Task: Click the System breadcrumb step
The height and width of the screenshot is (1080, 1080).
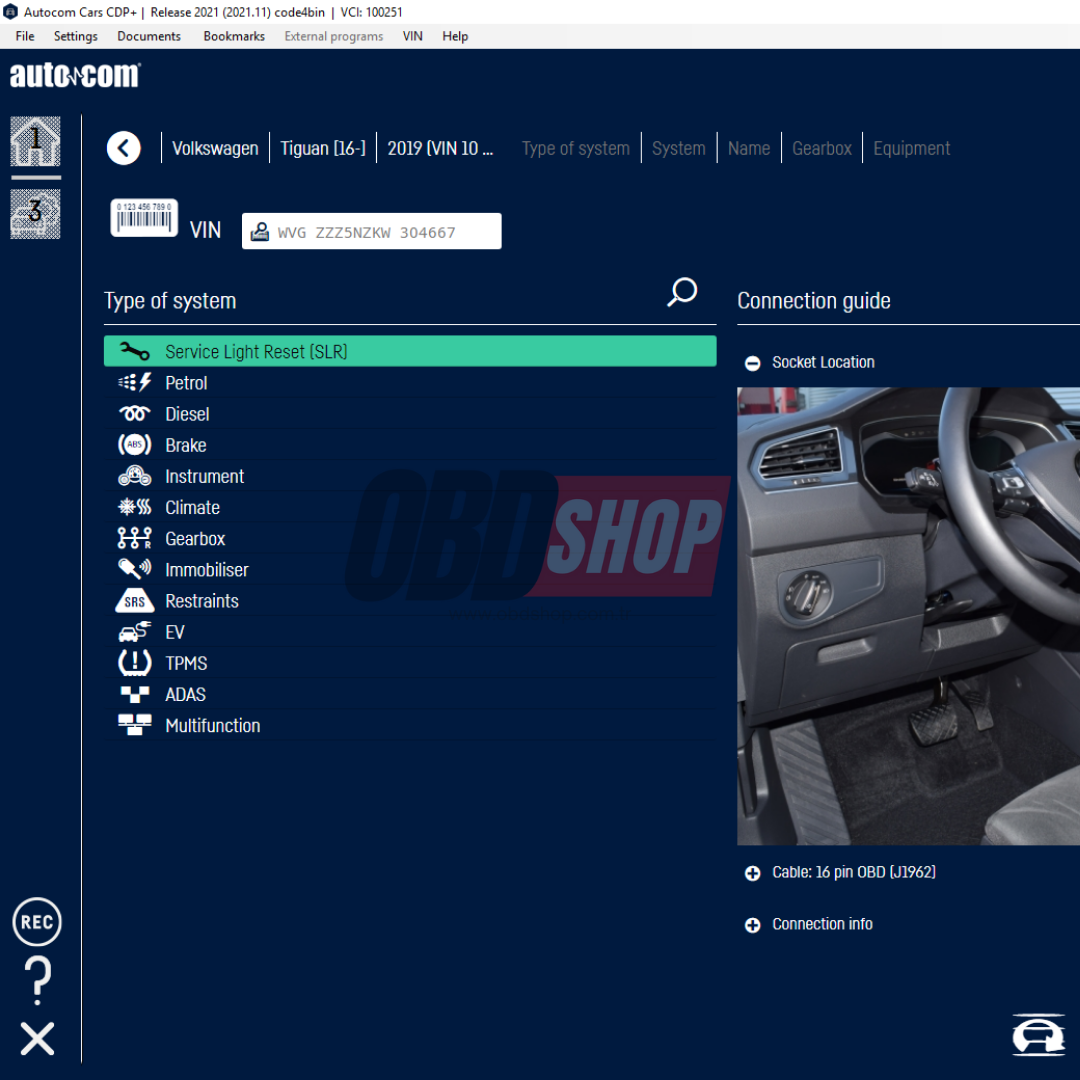Action: click(678, 148)
